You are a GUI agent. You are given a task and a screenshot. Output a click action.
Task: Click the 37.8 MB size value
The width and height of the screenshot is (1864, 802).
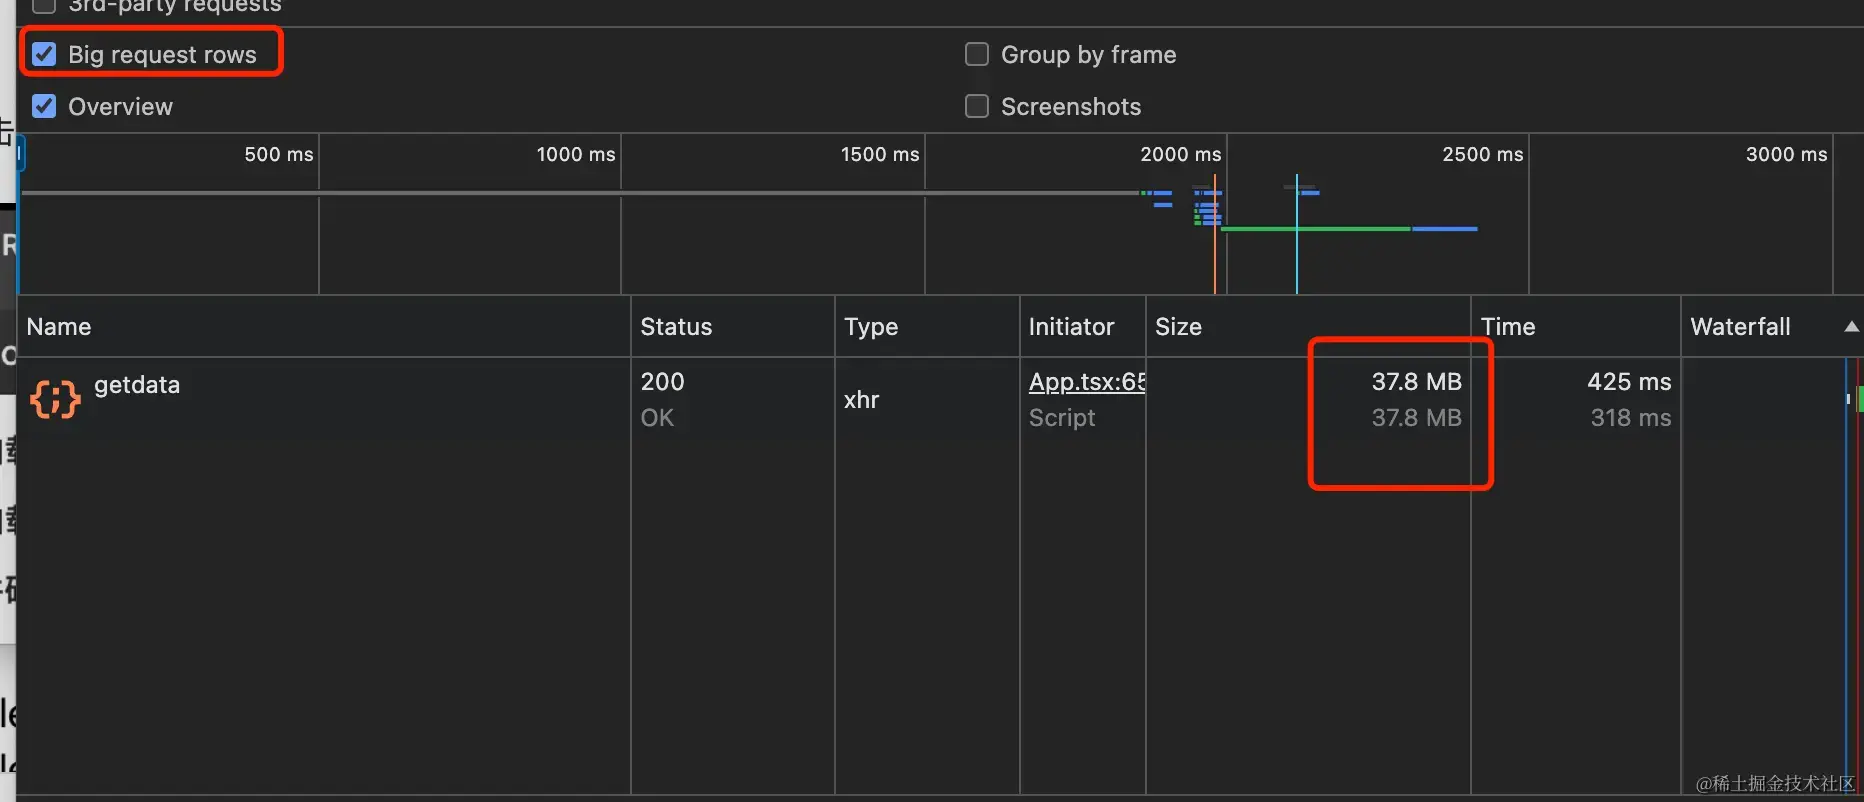click(x=1416, y=382)
